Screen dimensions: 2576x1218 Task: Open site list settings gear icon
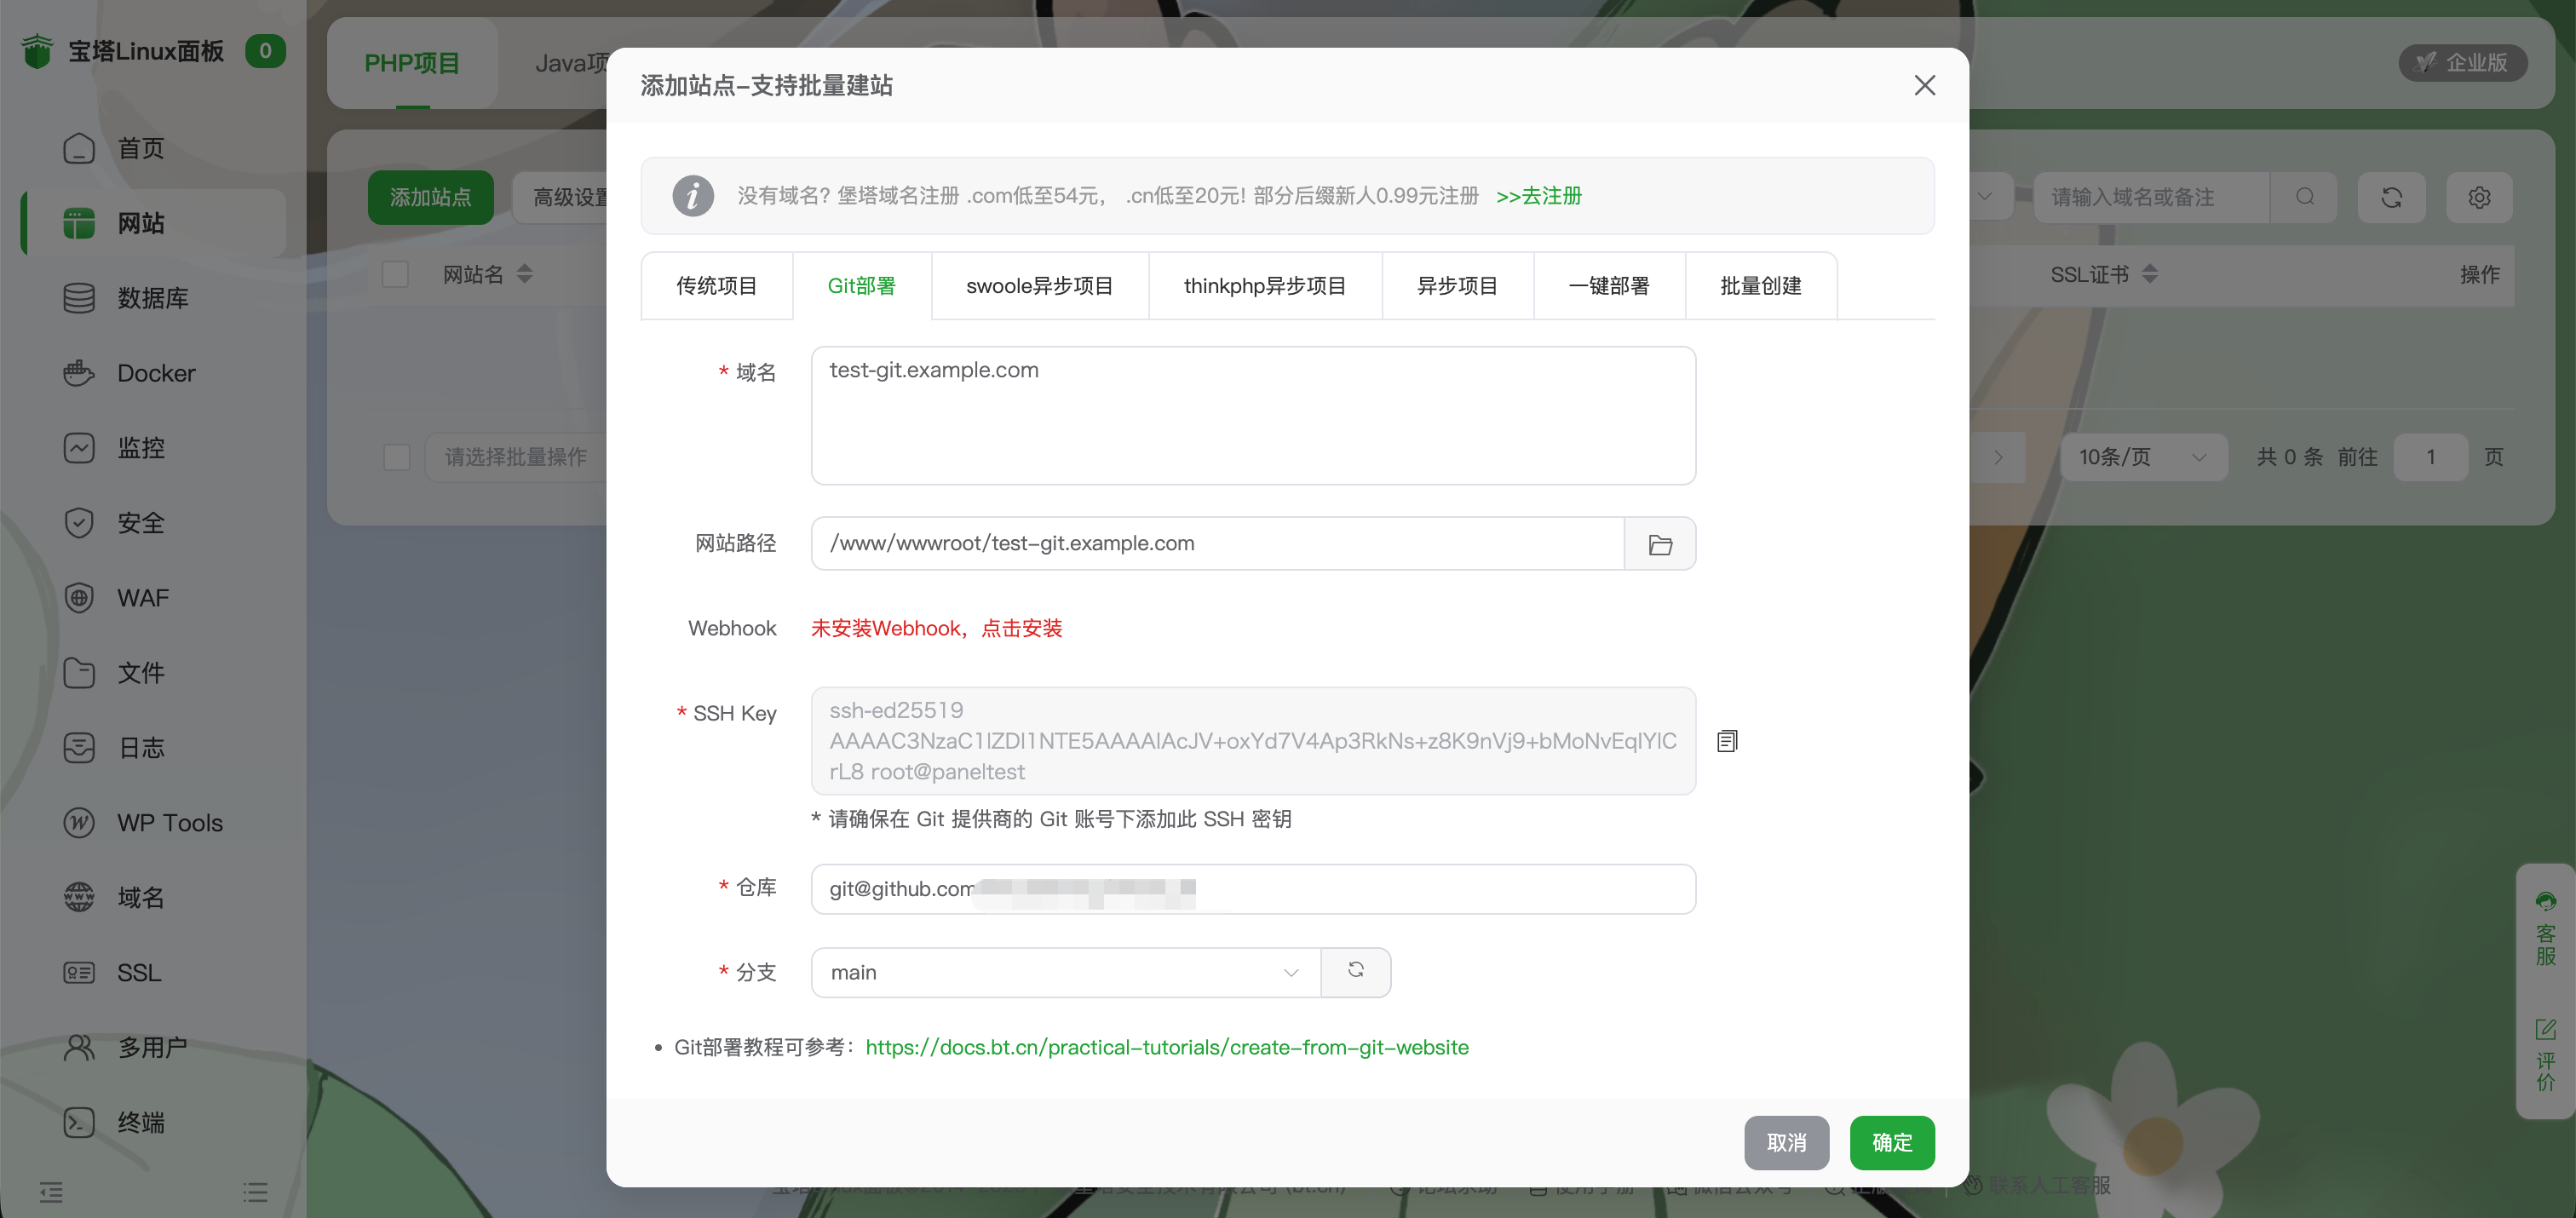click(2479, 197)
